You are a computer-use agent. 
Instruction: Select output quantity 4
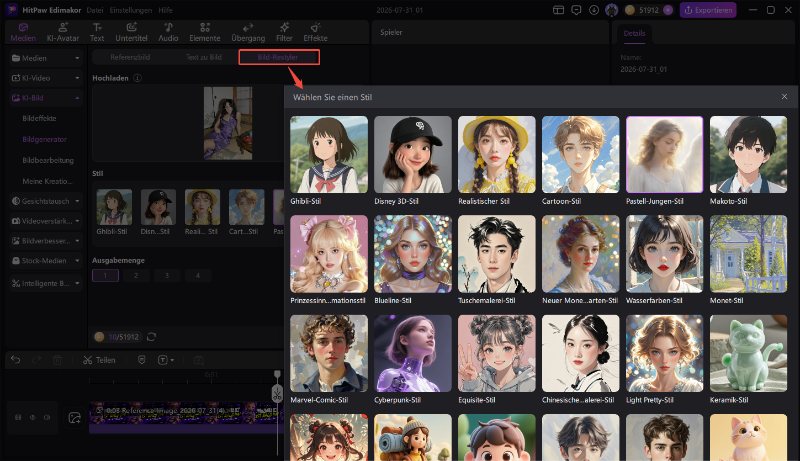197,275
